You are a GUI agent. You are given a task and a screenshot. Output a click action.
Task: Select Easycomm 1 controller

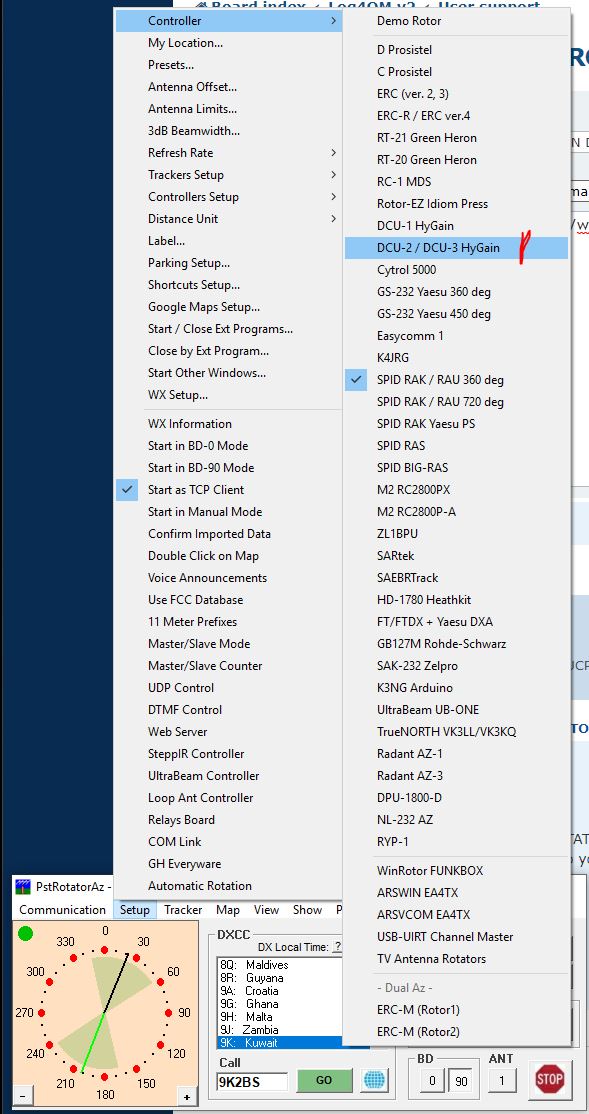(x=456, y=335)
